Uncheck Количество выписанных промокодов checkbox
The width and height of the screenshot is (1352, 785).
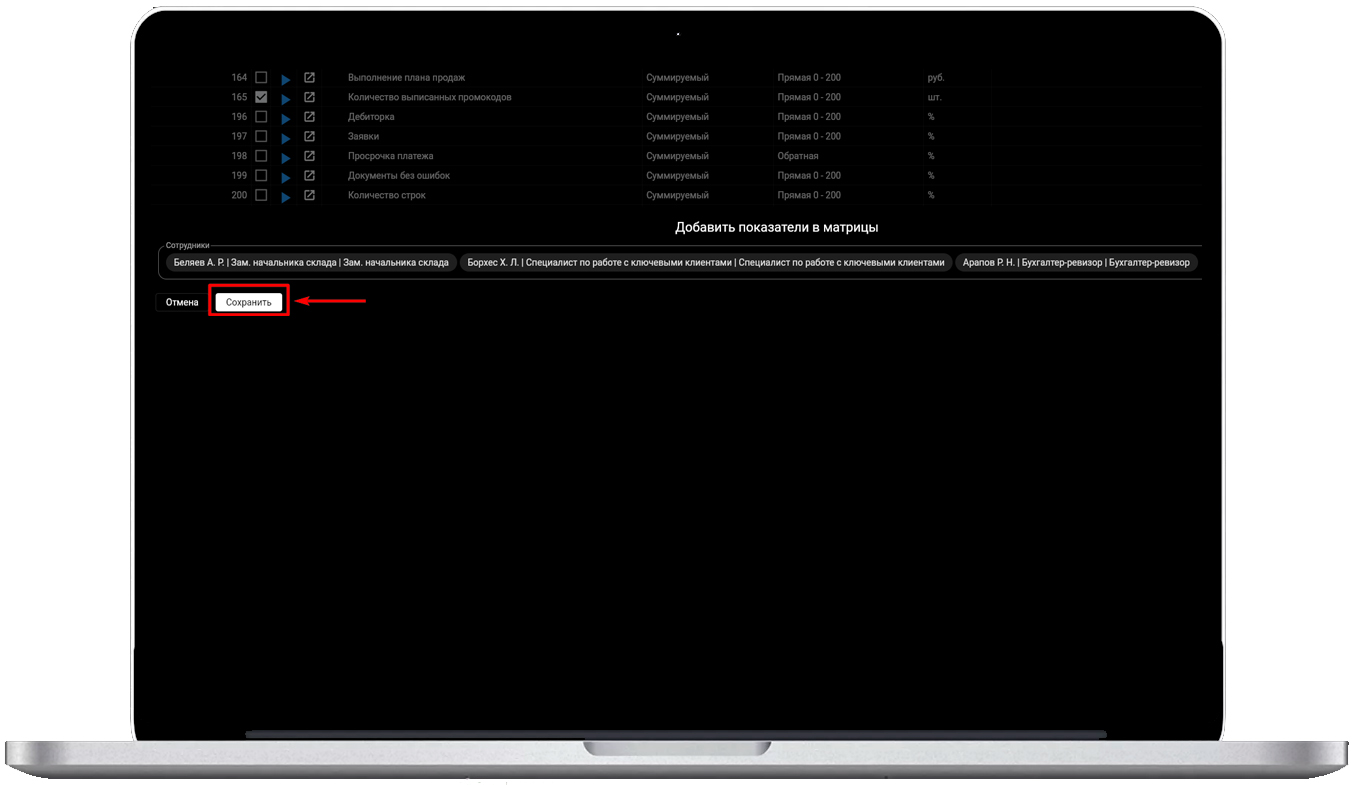pos(261,97)
